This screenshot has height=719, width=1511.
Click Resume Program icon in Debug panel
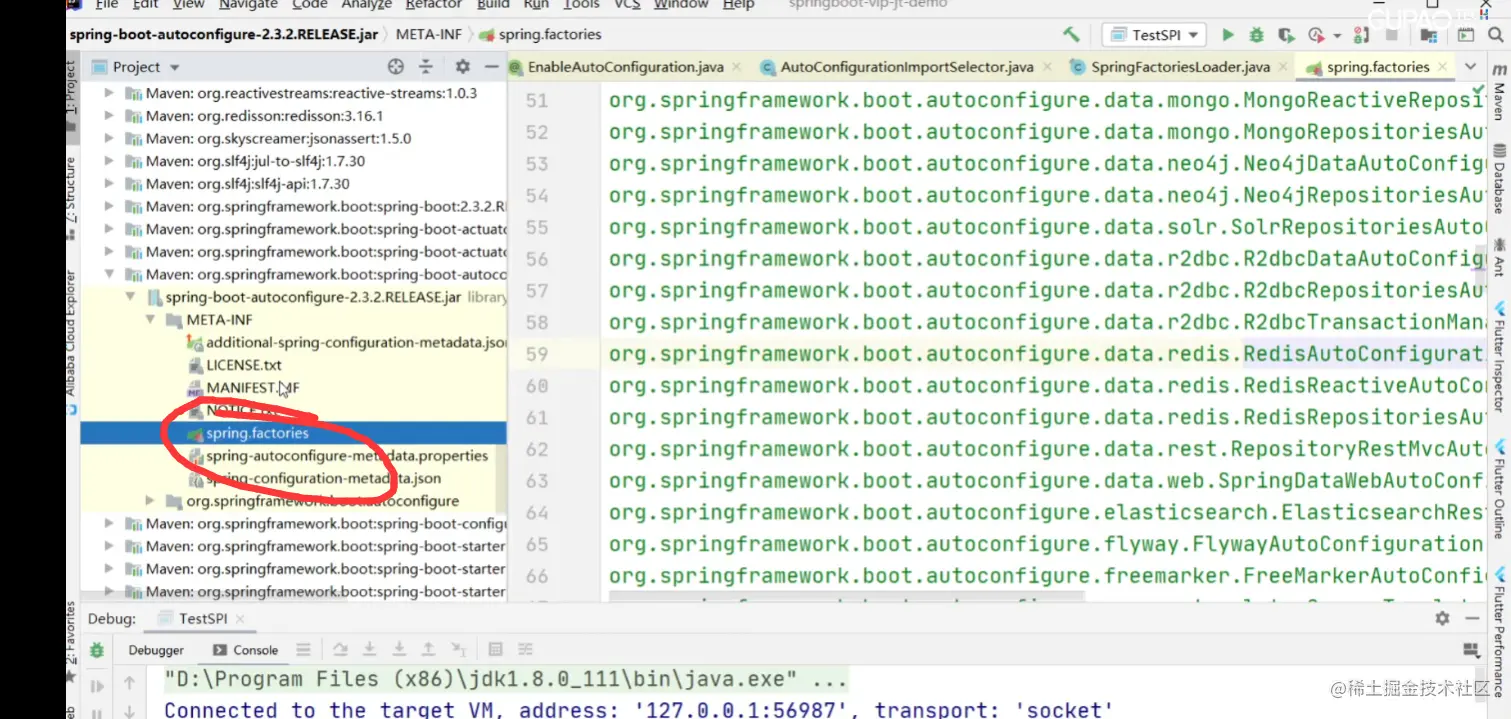(x=97, y=686)
